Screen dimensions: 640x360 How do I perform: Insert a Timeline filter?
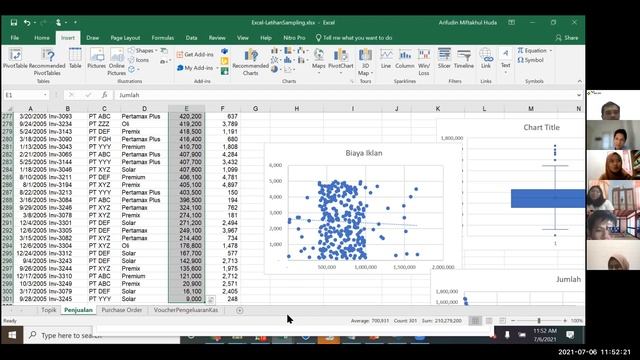[x=464, y=58]
